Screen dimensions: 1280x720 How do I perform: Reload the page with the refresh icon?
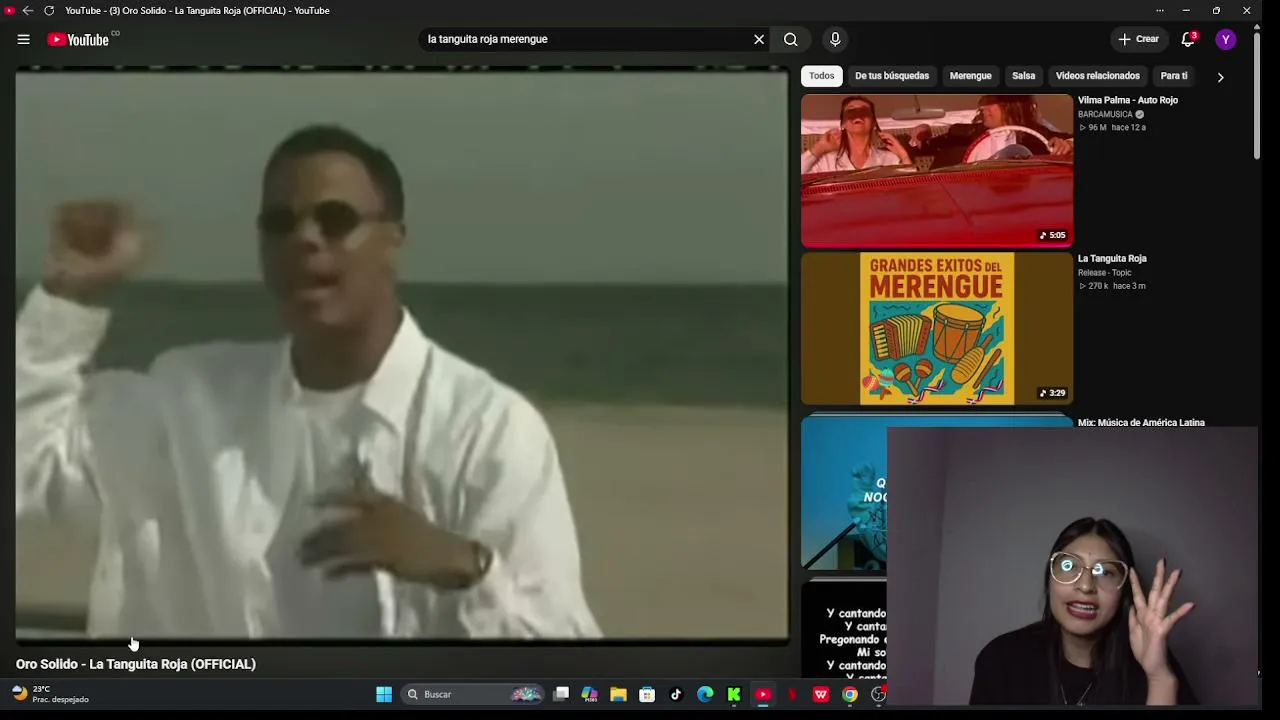click(x=49, y=10)
